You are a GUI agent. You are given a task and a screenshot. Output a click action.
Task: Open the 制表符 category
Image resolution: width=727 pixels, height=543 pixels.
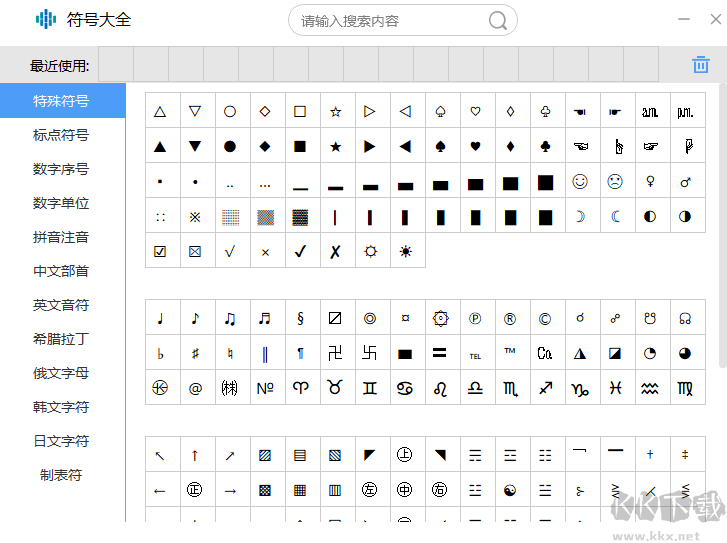click(x=63, y=475)
